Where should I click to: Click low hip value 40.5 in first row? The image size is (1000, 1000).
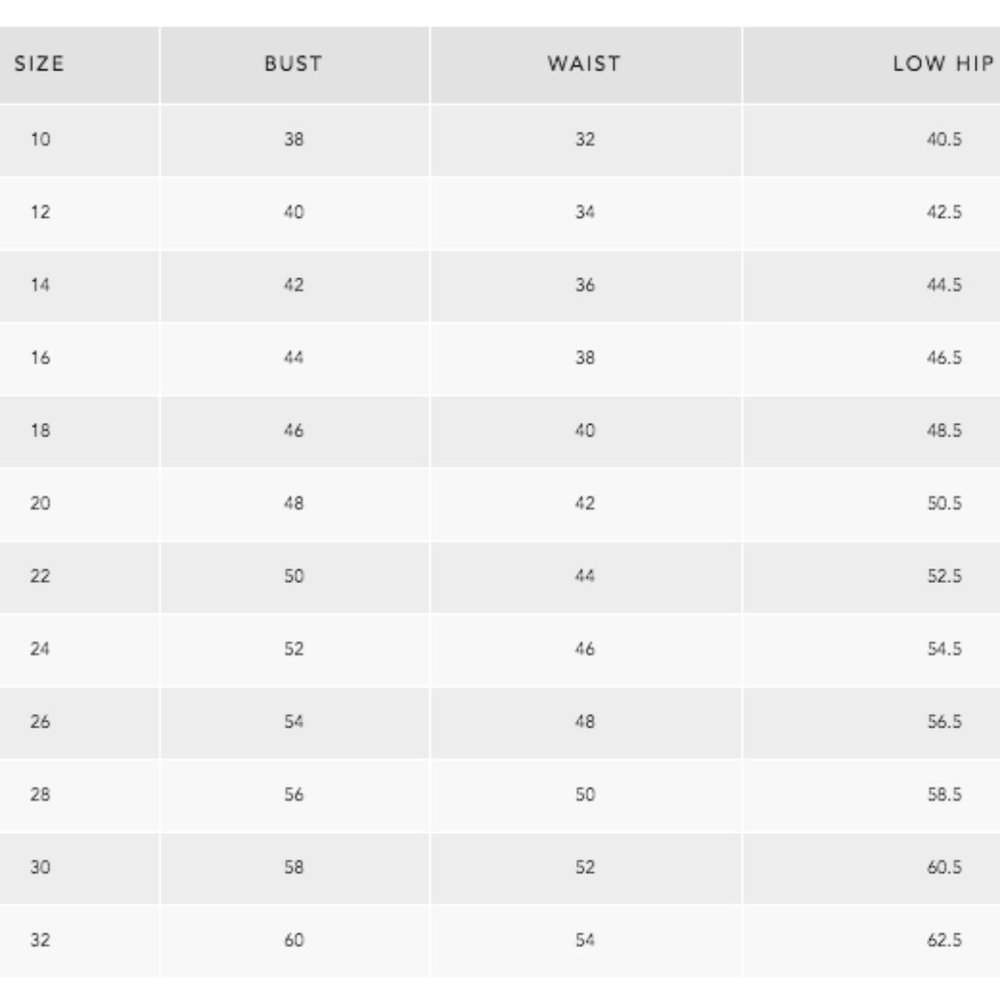(x=944, y=139)
